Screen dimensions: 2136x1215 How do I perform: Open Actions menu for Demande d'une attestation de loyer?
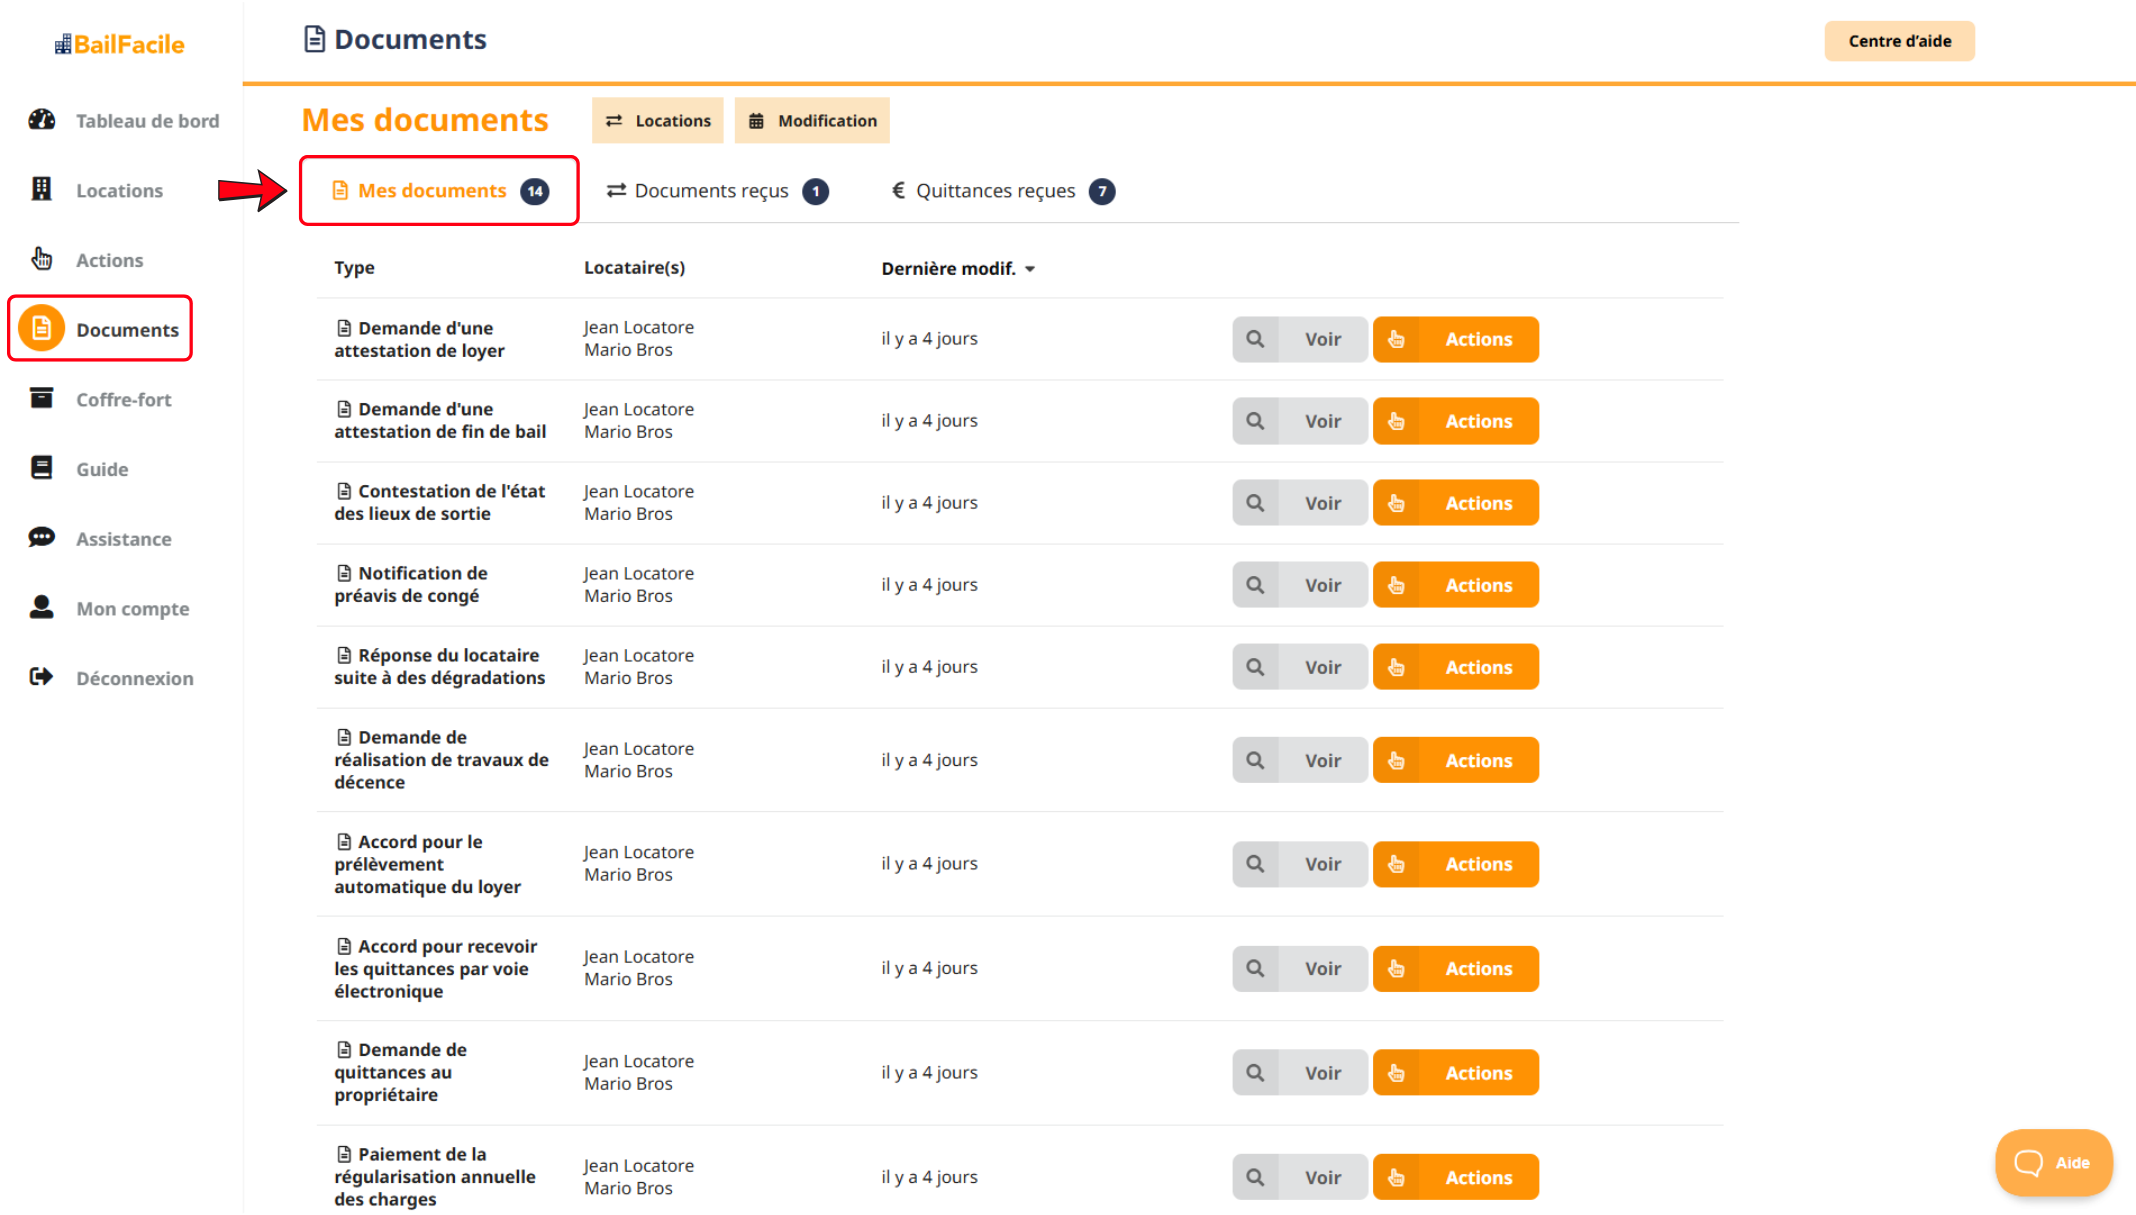pyautogui.click(x=1455, y=339)
